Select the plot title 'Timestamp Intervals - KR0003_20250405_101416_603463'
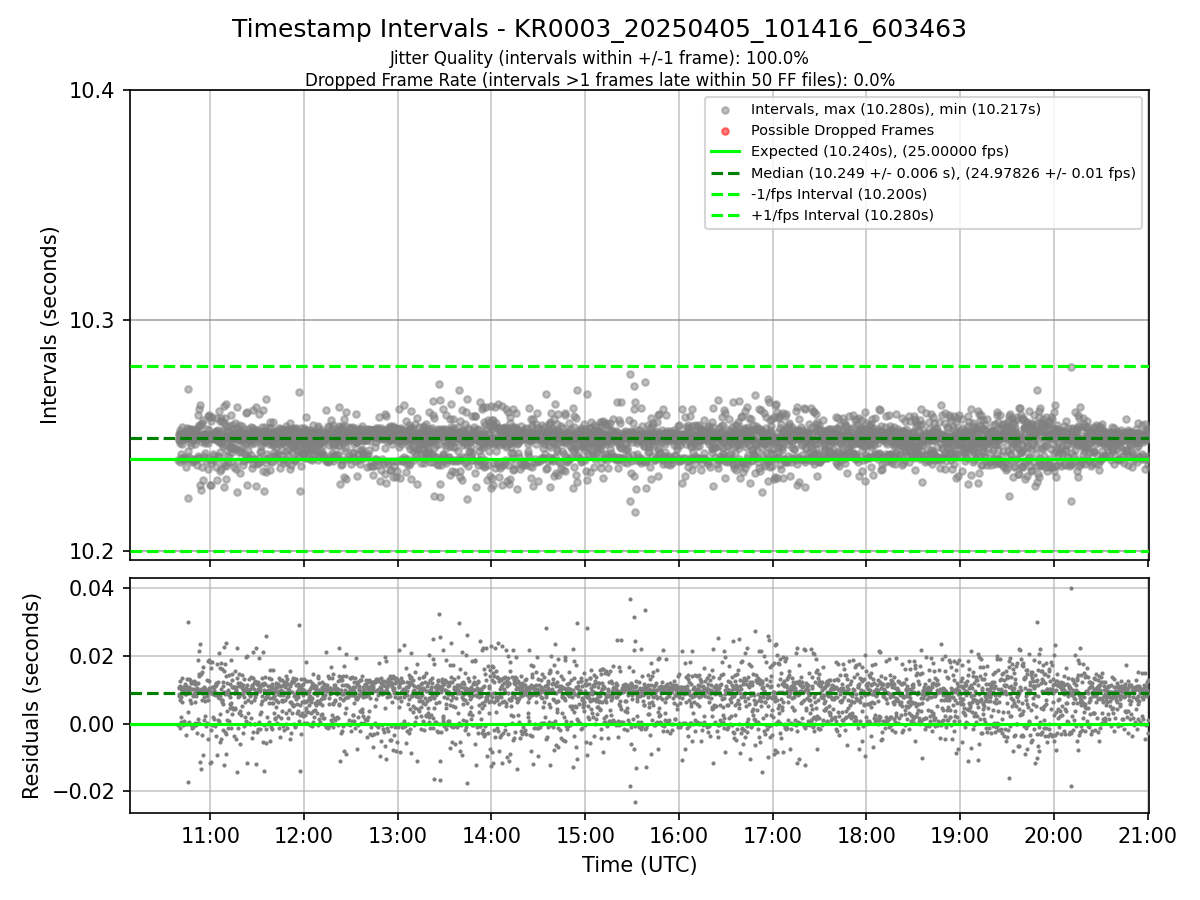 coord(599,29)
